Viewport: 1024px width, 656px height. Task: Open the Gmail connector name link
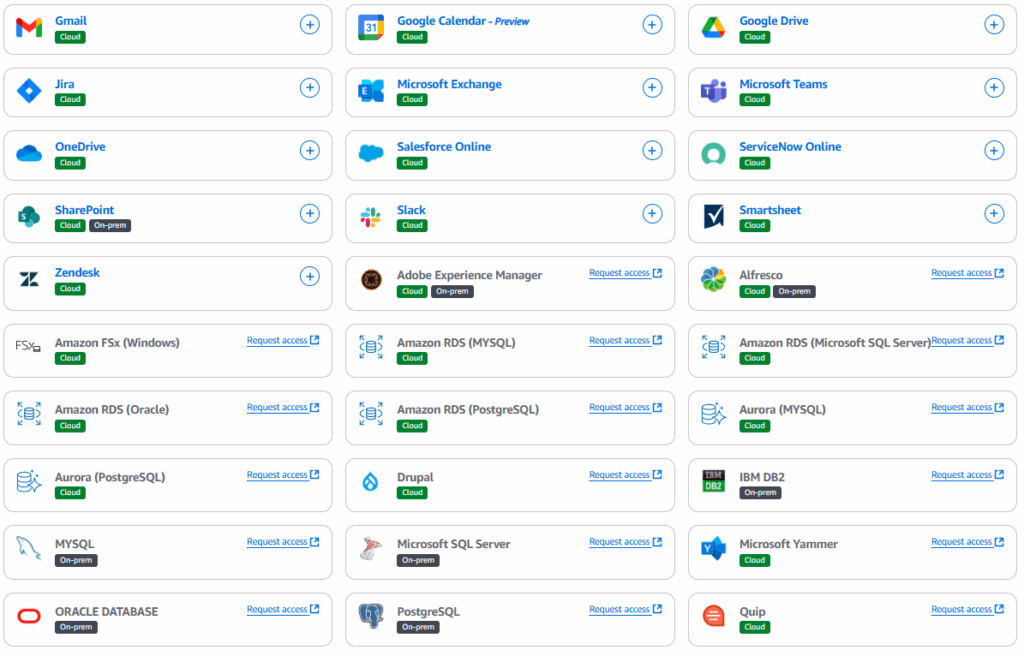pyautogui.click(x=71, y=21)
